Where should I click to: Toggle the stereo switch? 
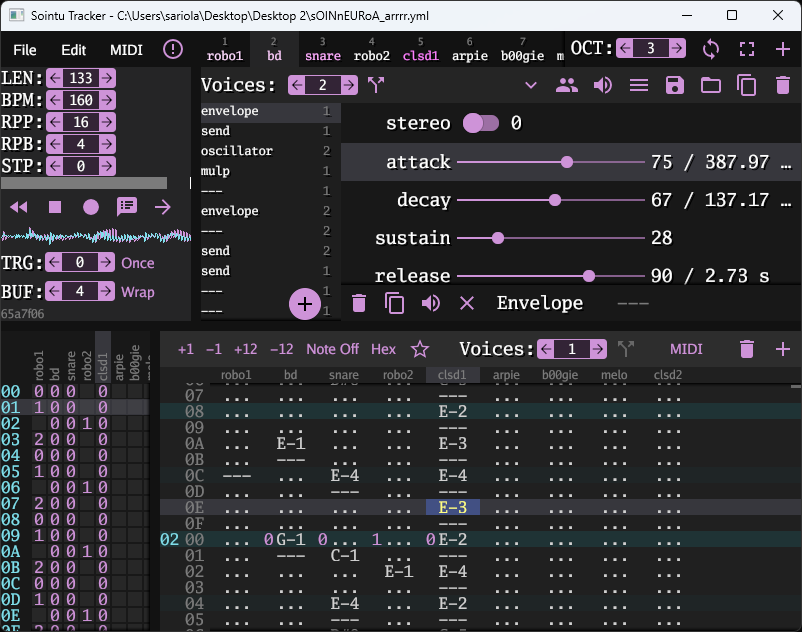tap(480, 123)
